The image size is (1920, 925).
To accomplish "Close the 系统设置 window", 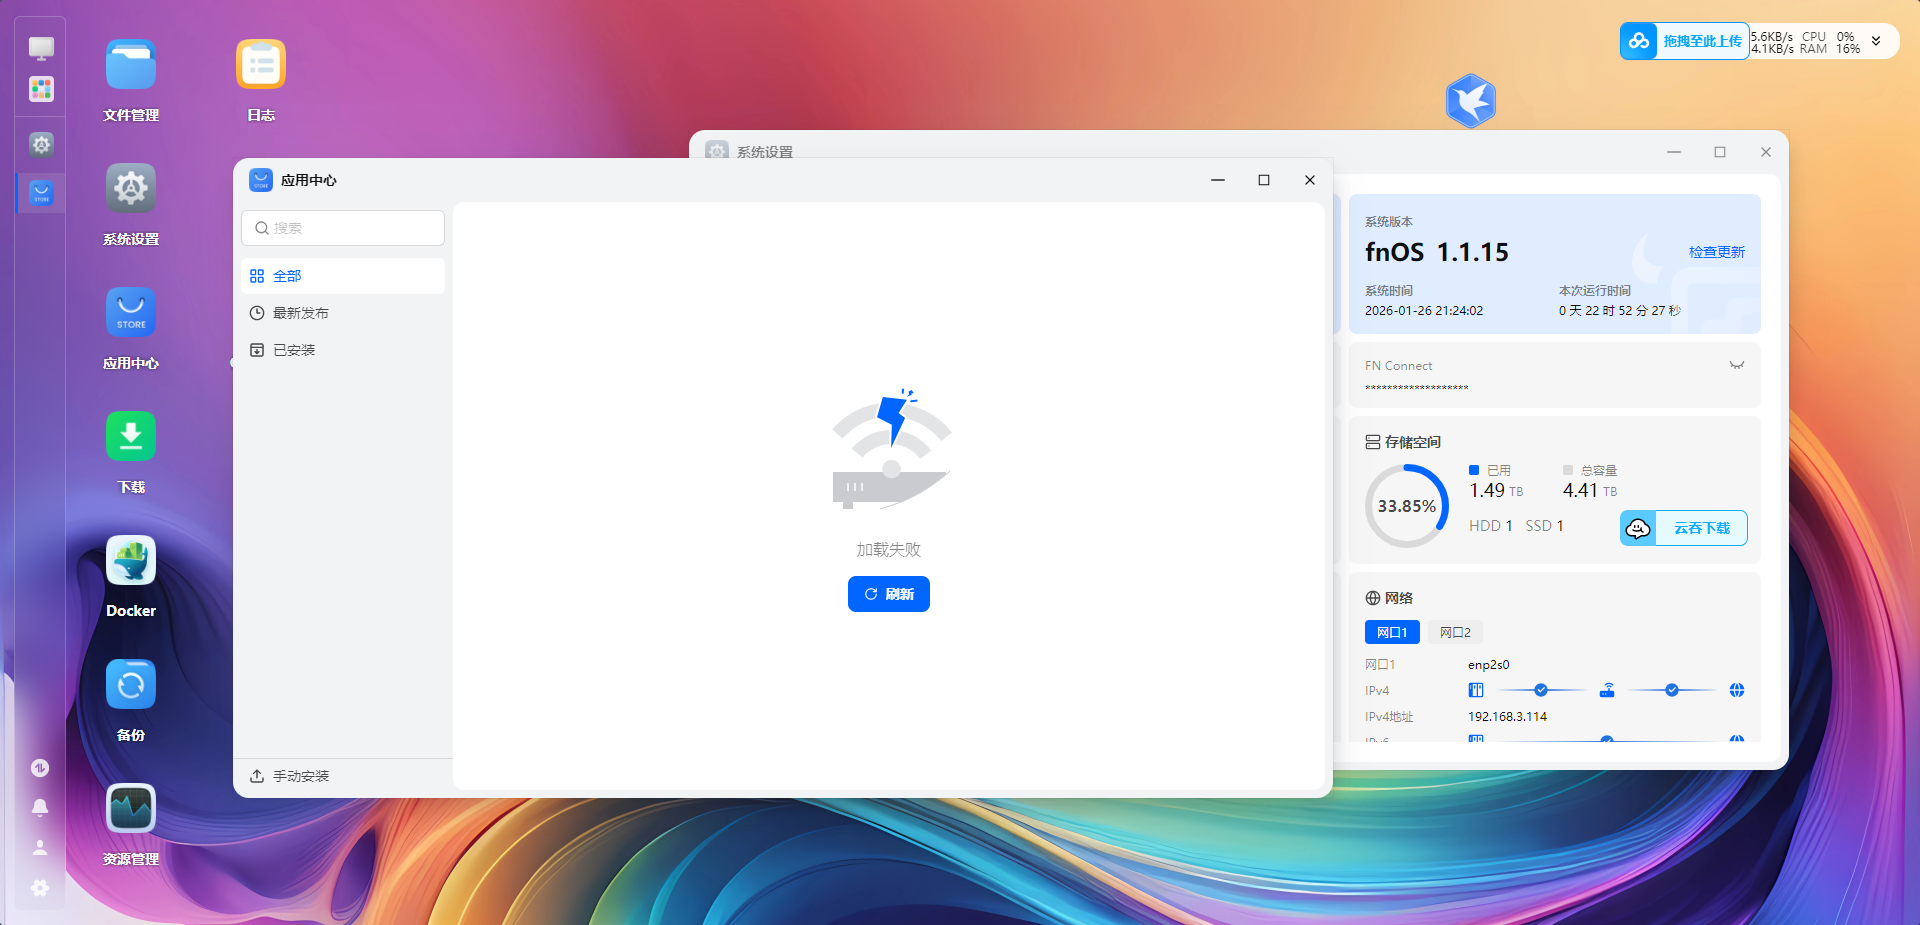I will point(1766,152).
